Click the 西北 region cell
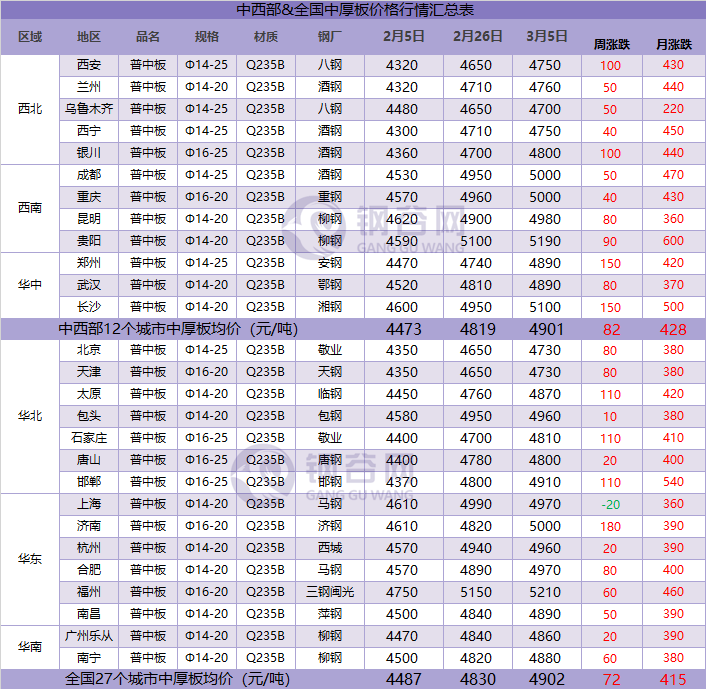 pyautogui.click(x=30, y=108)
